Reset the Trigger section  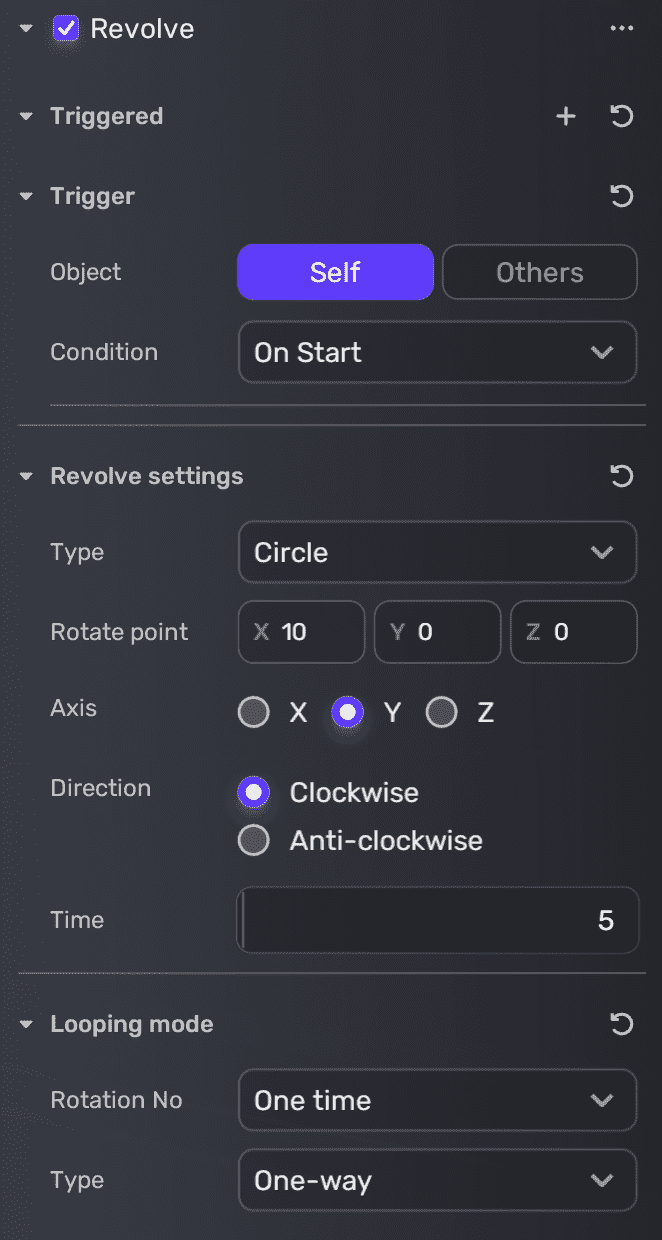(621, 197)
